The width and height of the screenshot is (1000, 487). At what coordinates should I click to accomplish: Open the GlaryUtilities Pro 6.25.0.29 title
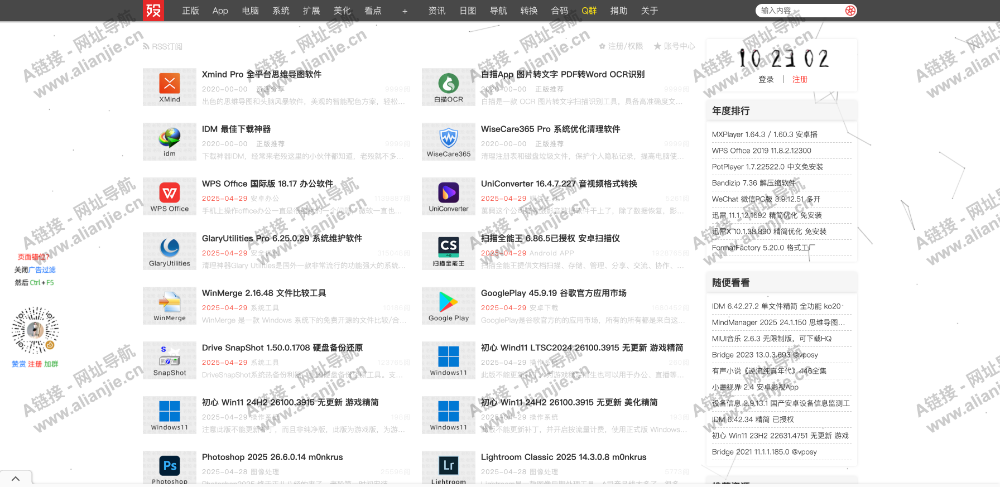(282, 238)
